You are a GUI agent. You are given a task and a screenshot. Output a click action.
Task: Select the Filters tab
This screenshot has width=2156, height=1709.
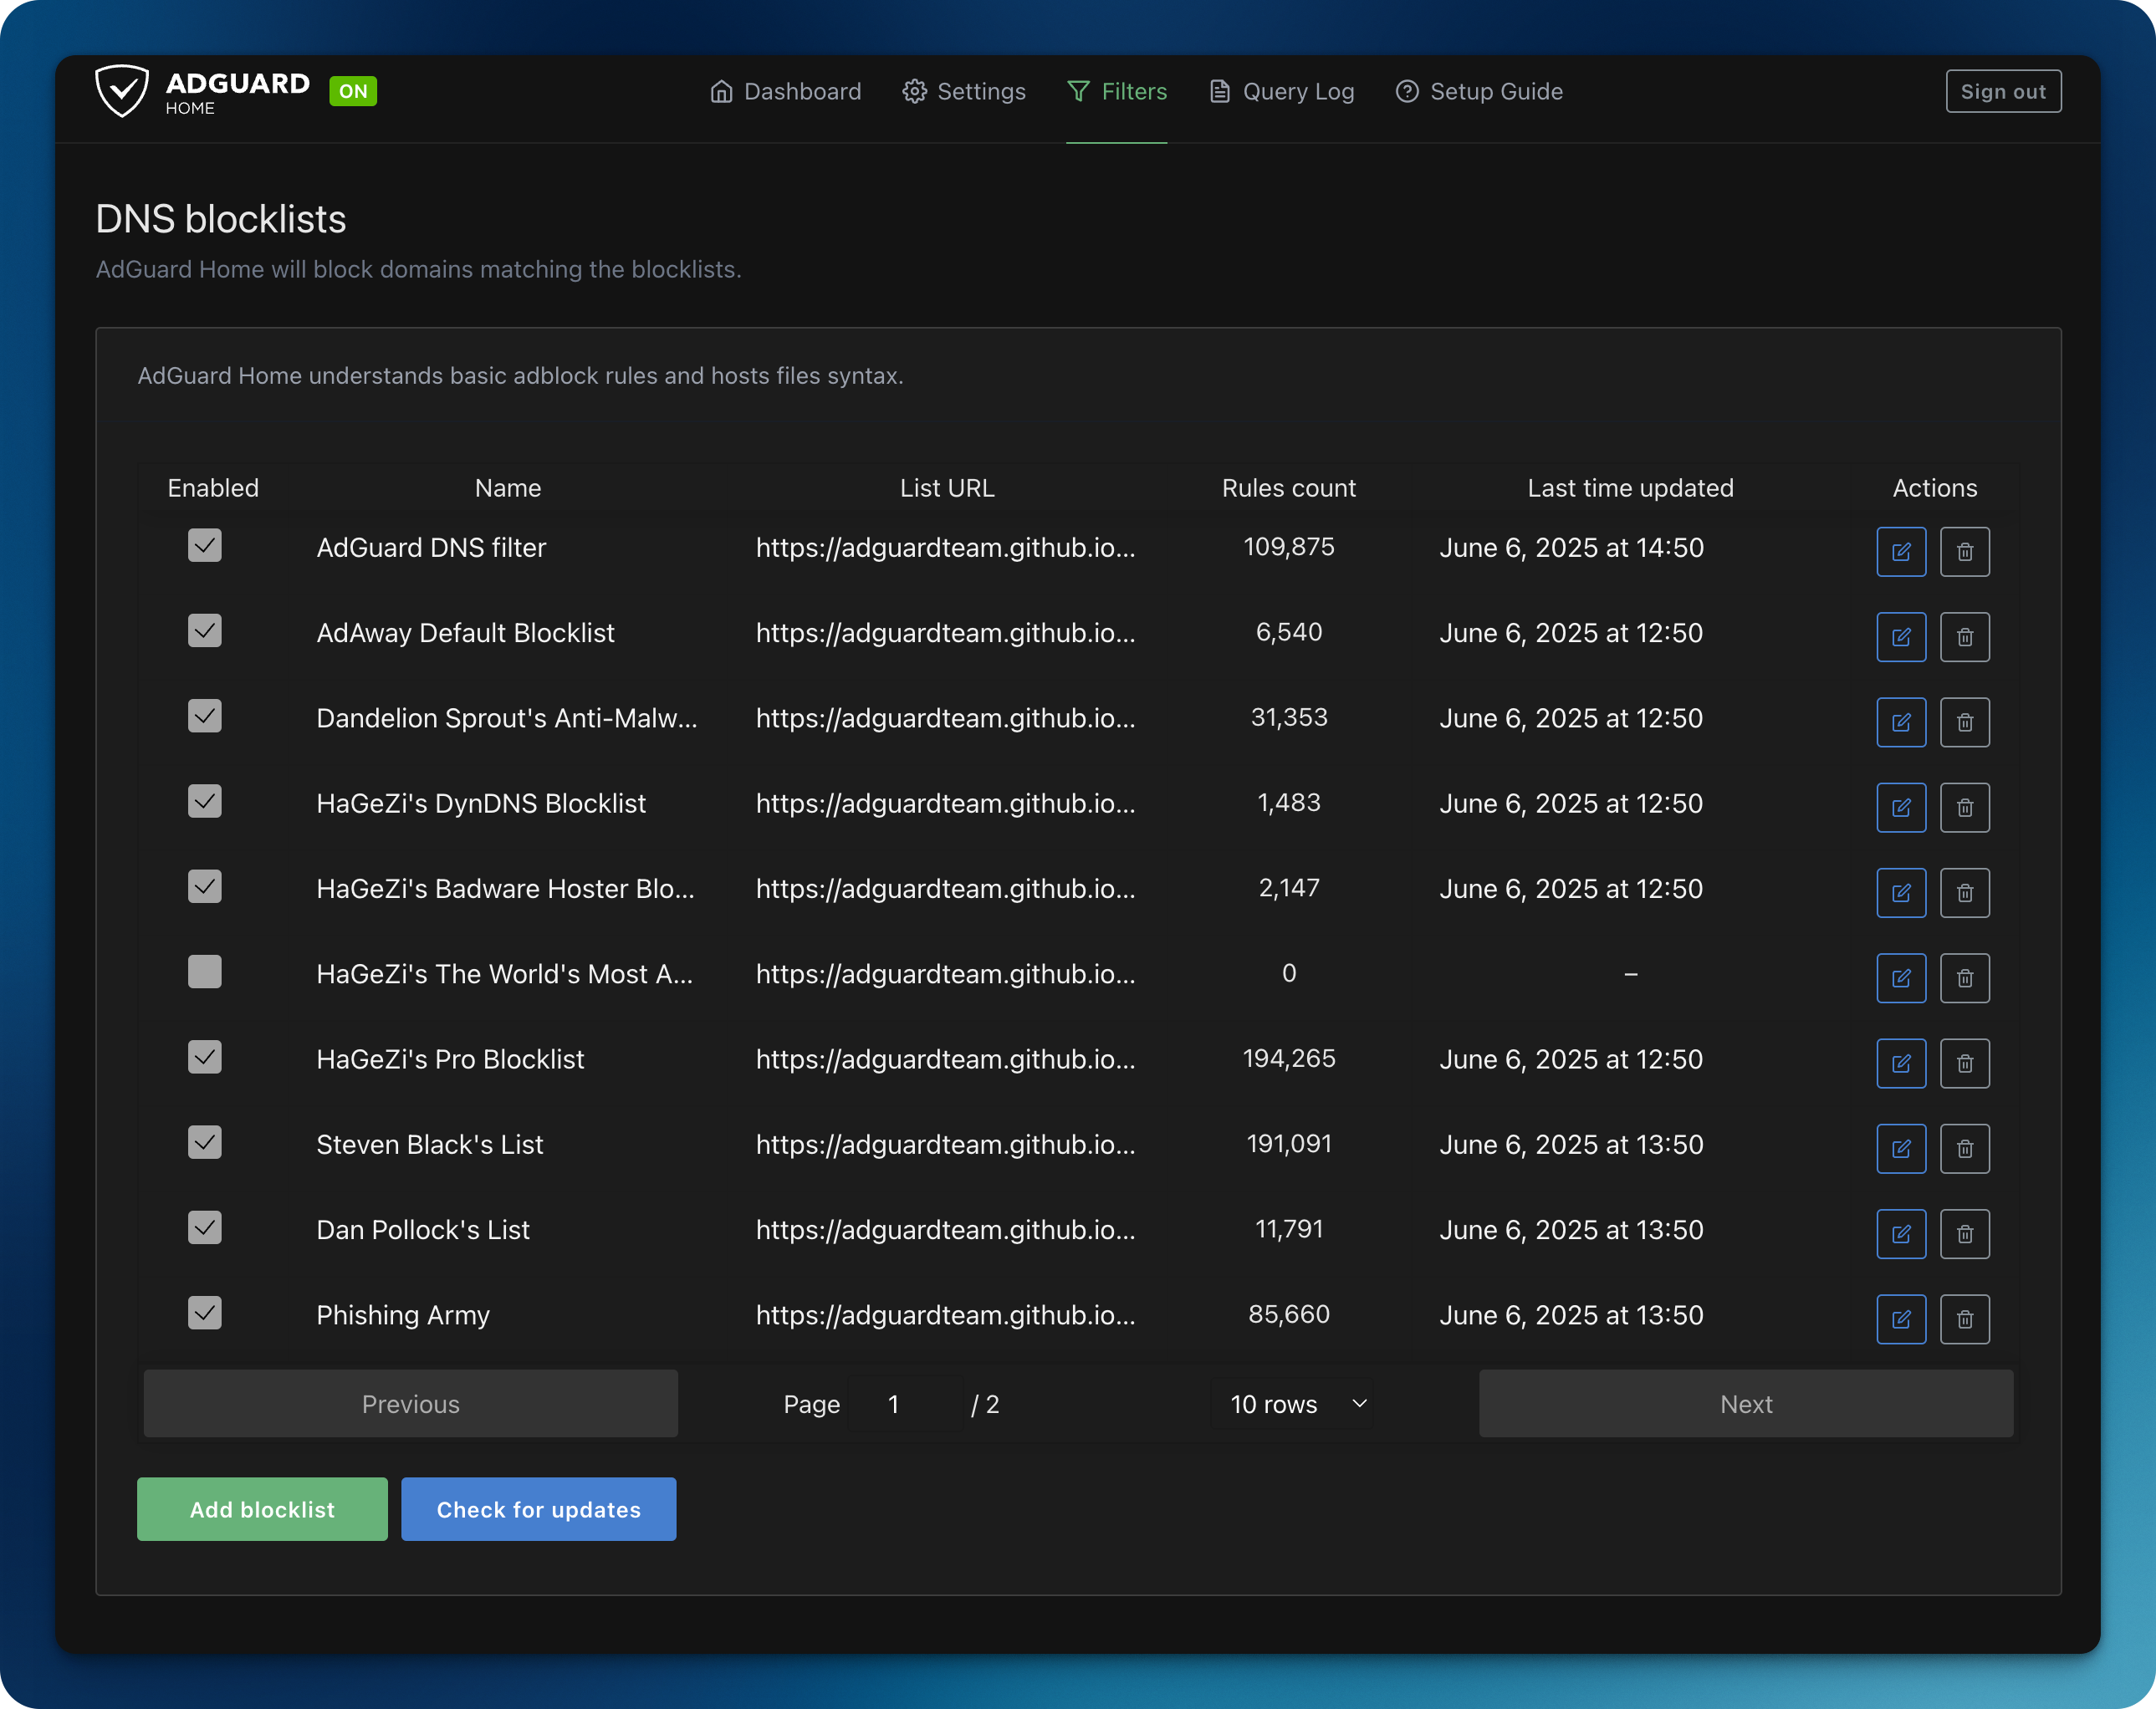1117,92
